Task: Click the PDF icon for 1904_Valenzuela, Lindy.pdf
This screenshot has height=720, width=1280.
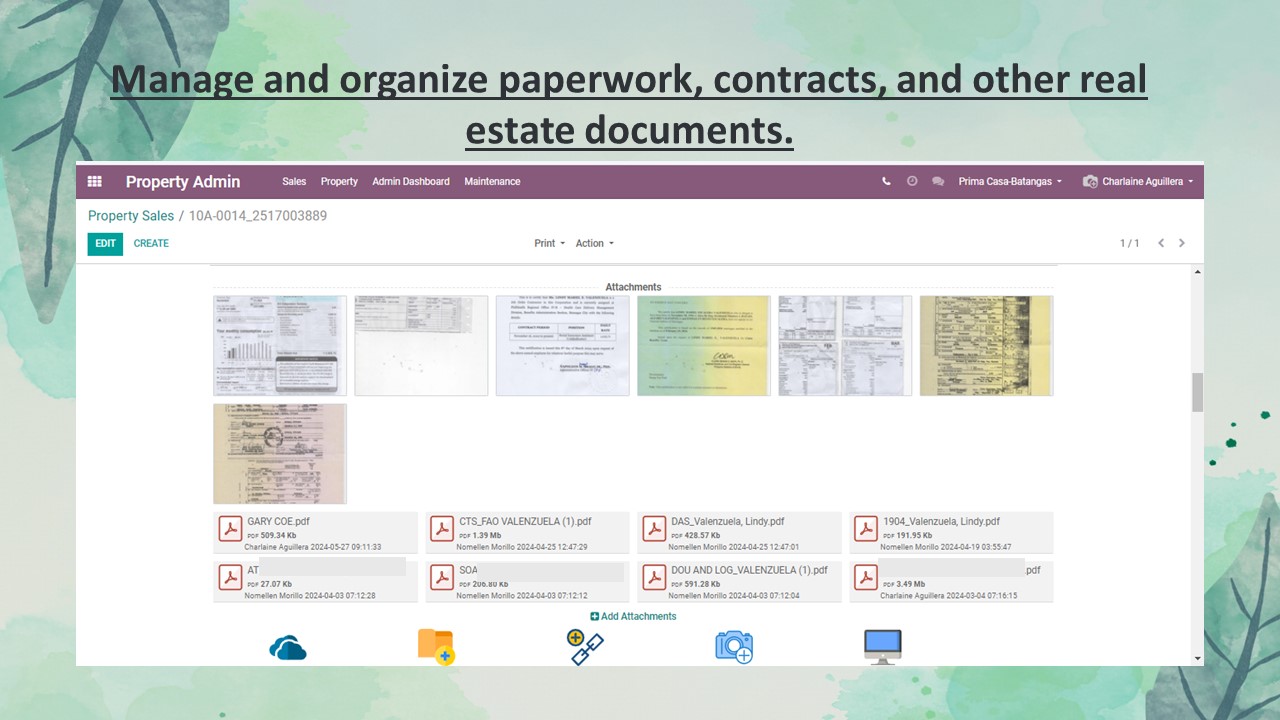Action: 867,529
